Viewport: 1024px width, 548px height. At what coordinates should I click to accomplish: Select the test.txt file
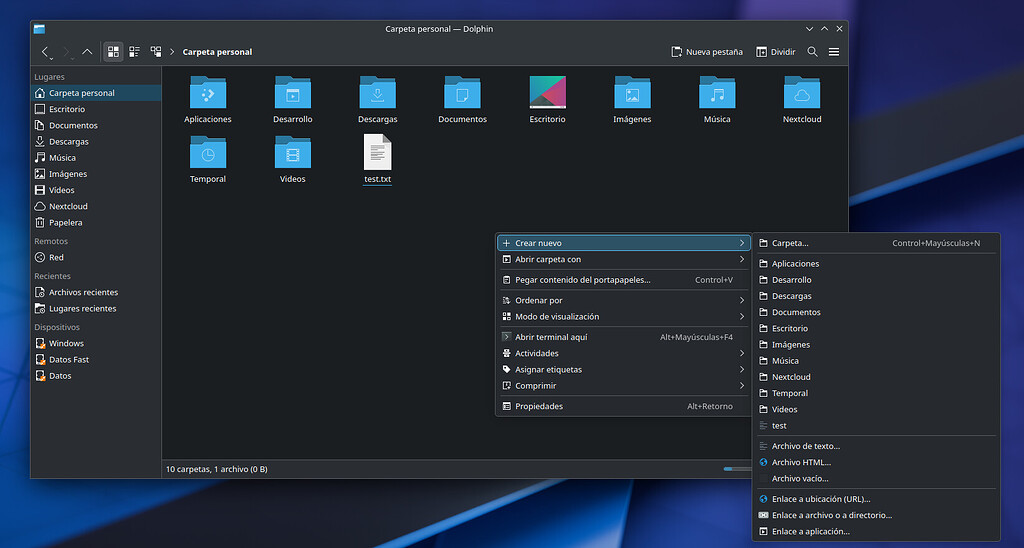pyautogui.click(x=377, y=158)
